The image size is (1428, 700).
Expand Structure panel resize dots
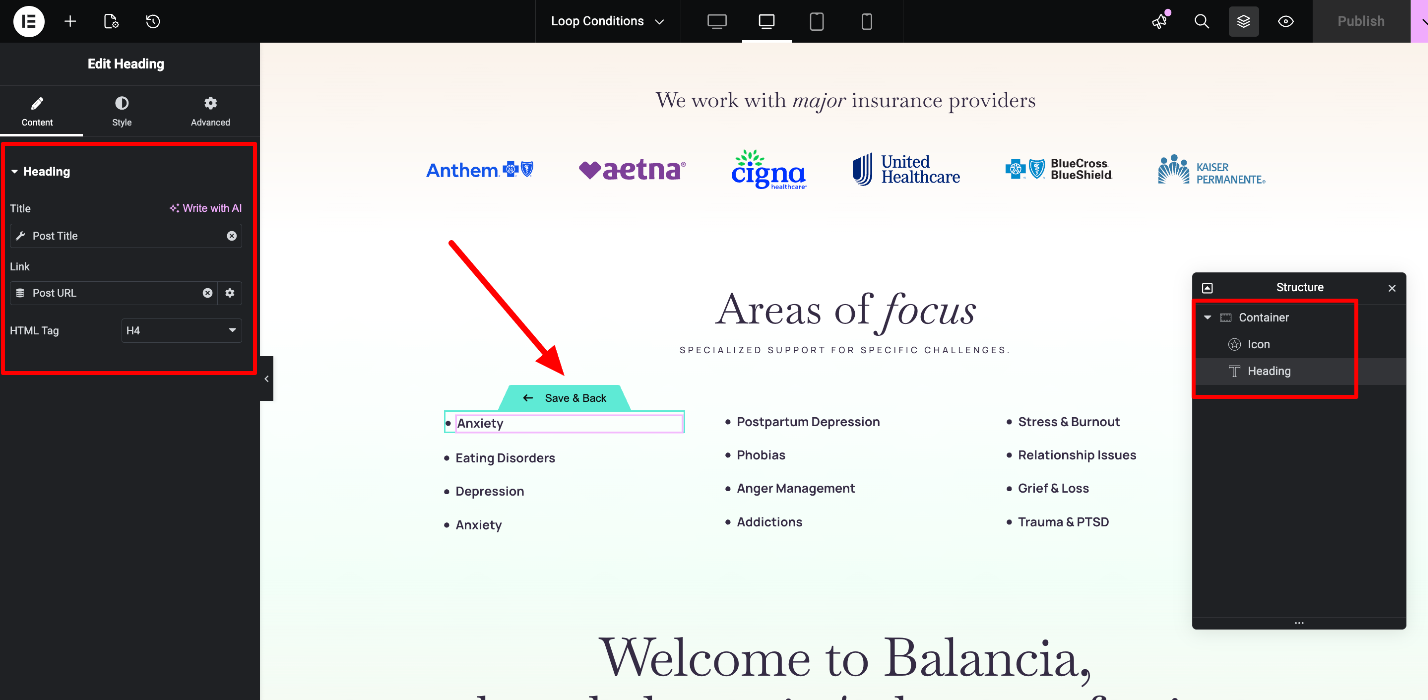pyautogui.click(x=1299, y=623)
